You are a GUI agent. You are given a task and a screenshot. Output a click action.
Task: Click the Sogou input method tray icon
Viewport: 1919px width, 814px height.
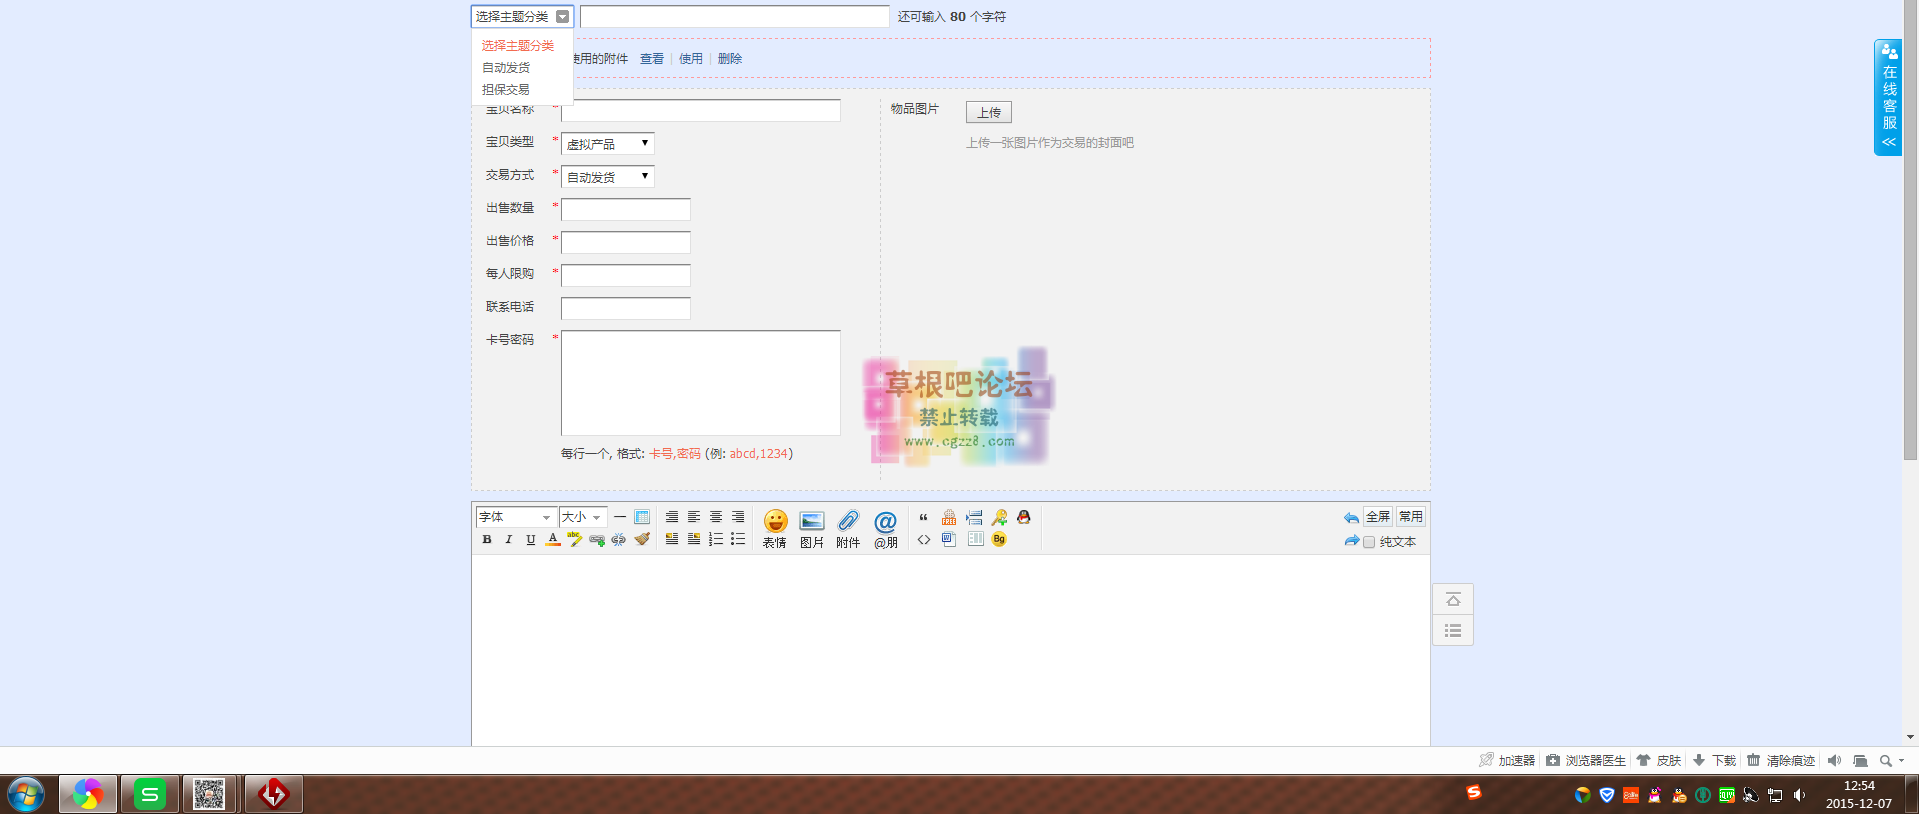pos(1474,792)
